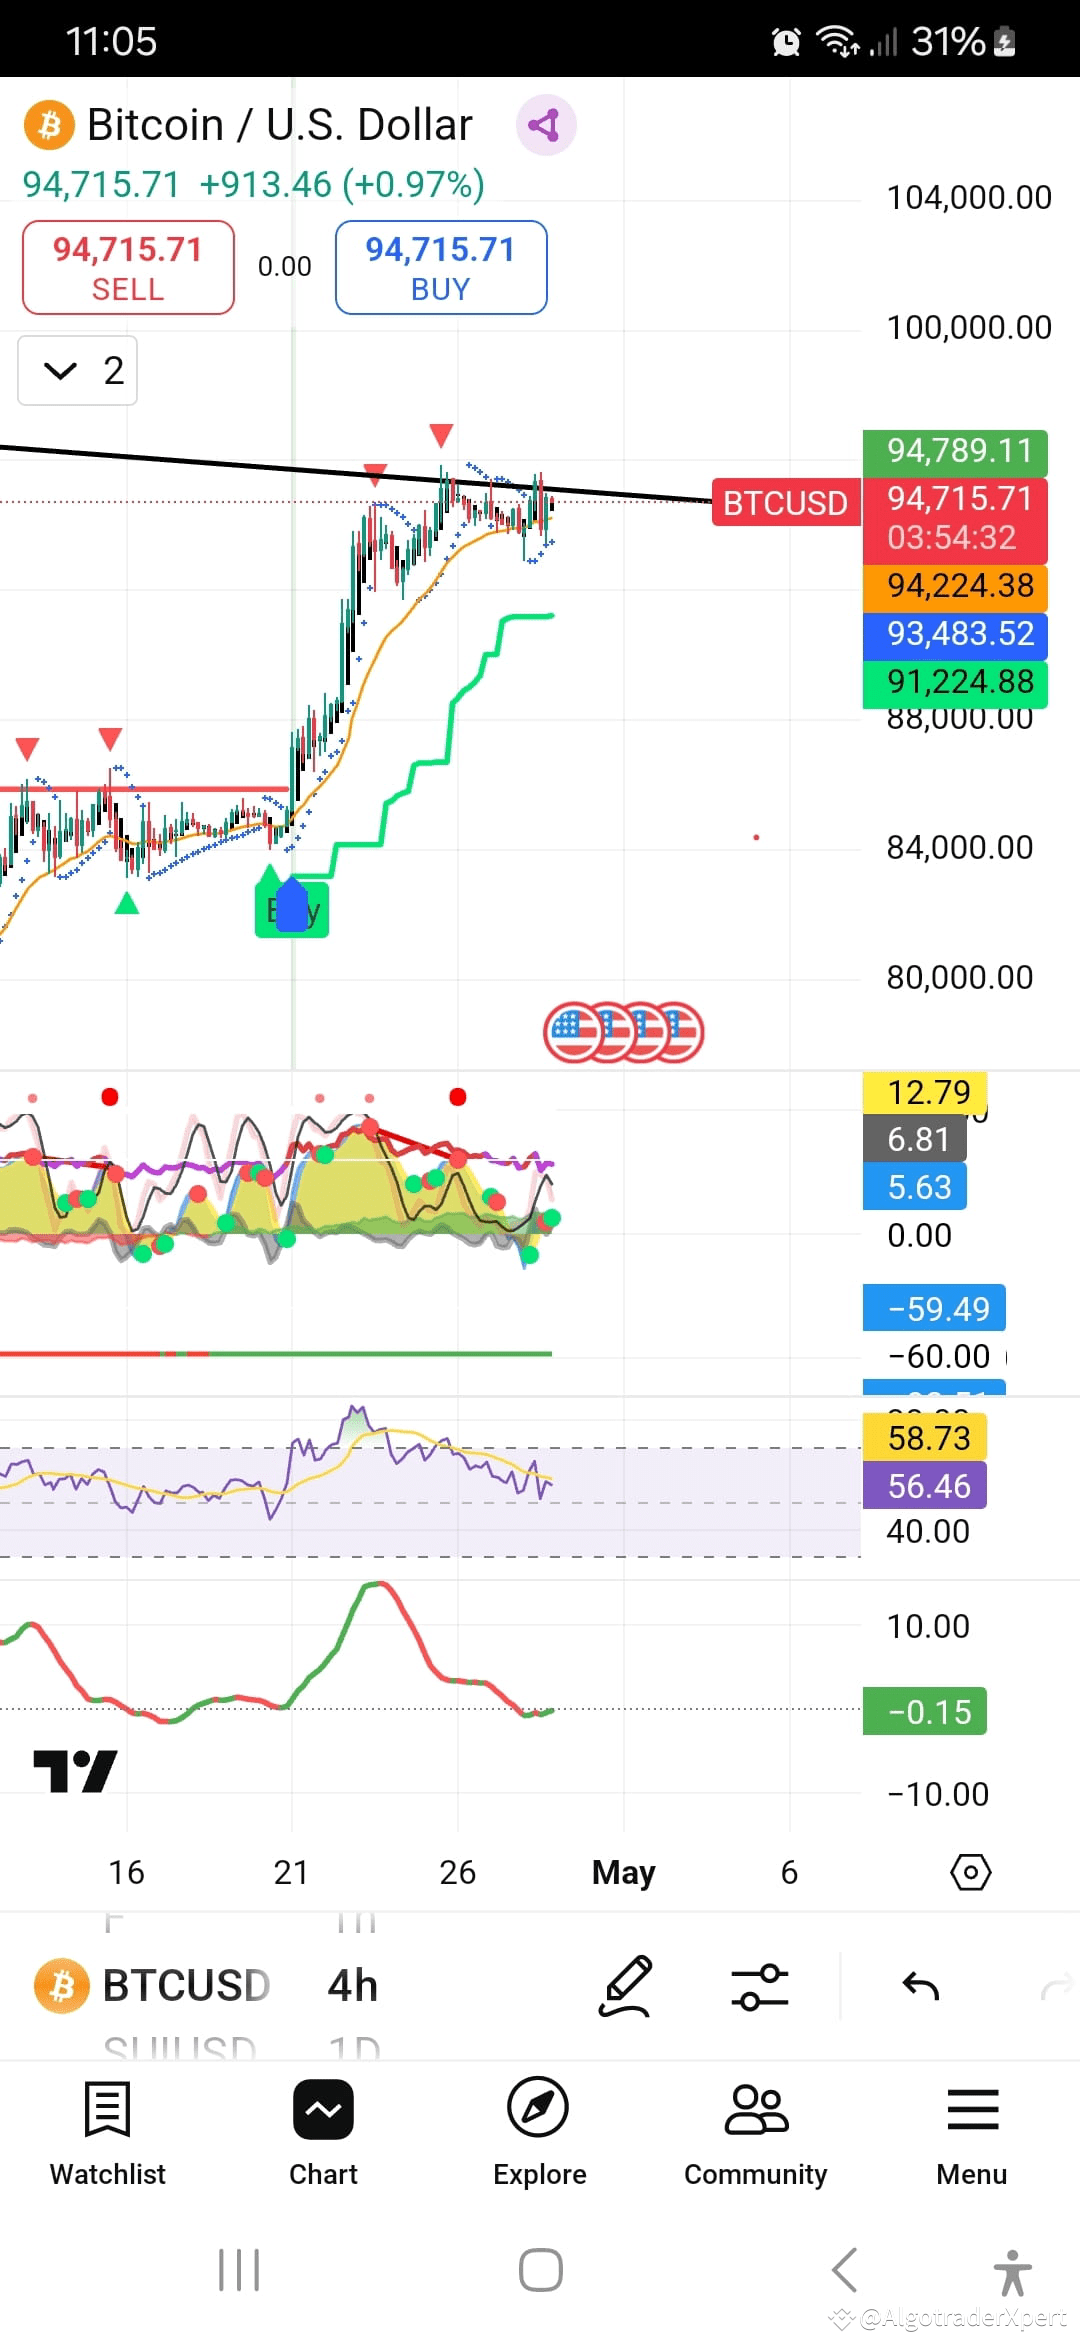Tap the Bitcoin logo beside the title
The height and width of the screenshot is (2340, 1080).
[x=49, y=126]
